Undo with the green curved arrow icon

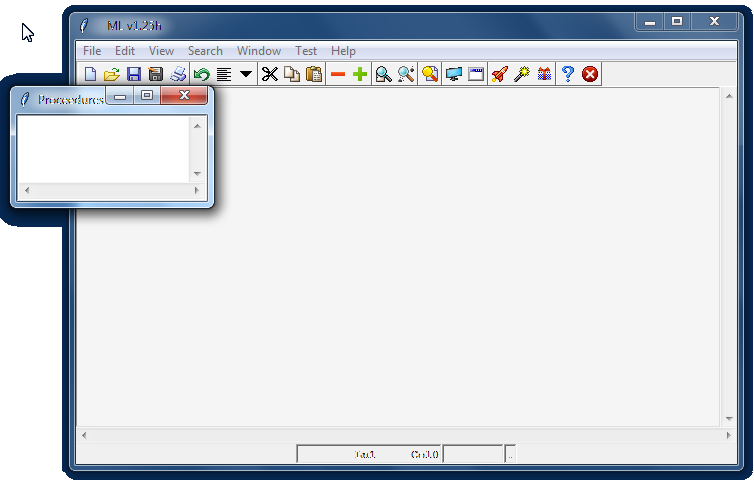click(201, 74)
